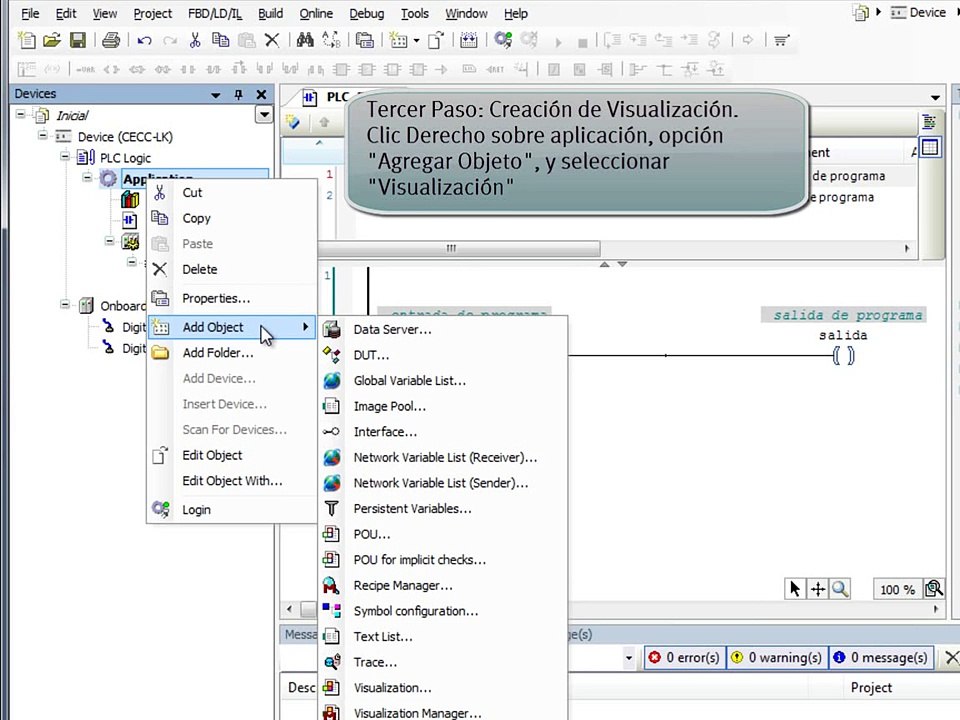Click the Find binoculars icon
The height and width of the screenshot is (720, 960).
(305, 40)
